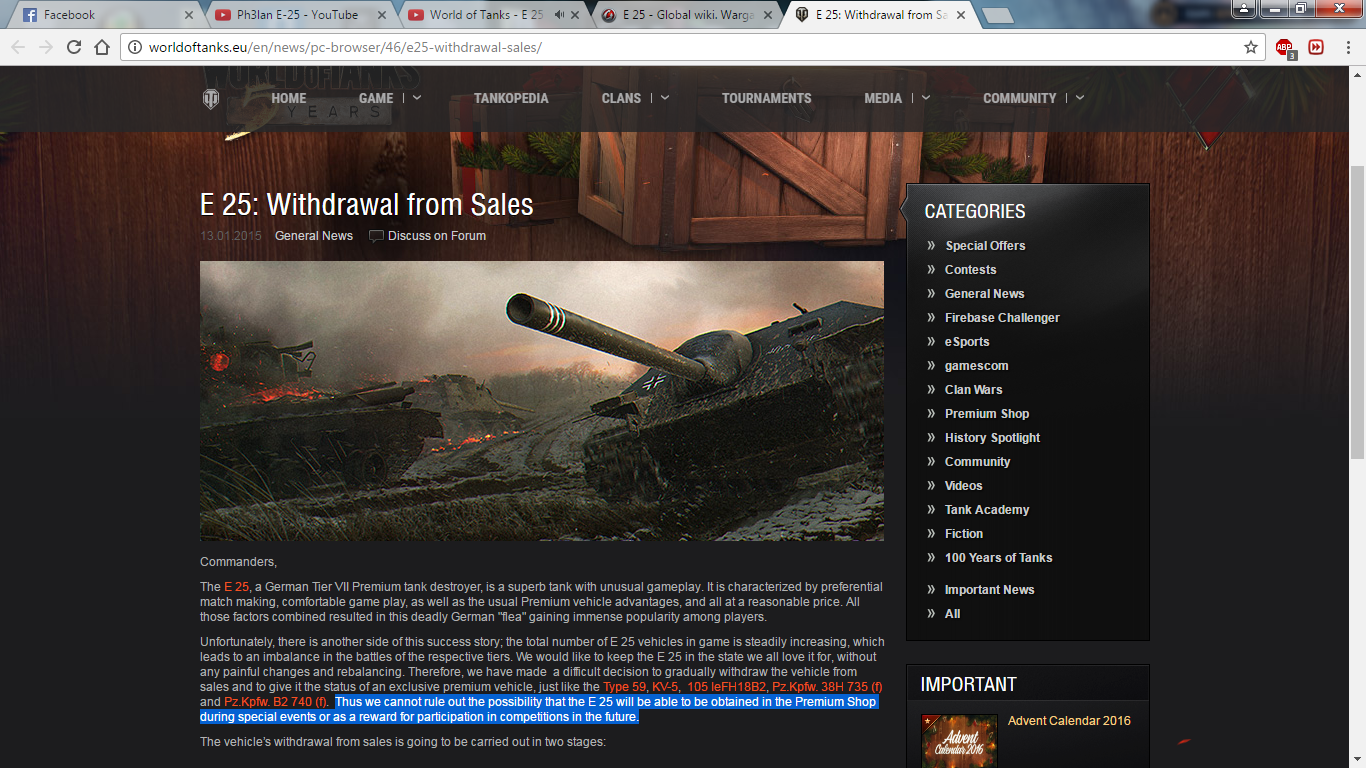Expand the CLANS menu dropdown arrow
Image resolution: width=1366 pixels, height=768 pixels.
tap(665, 98)
